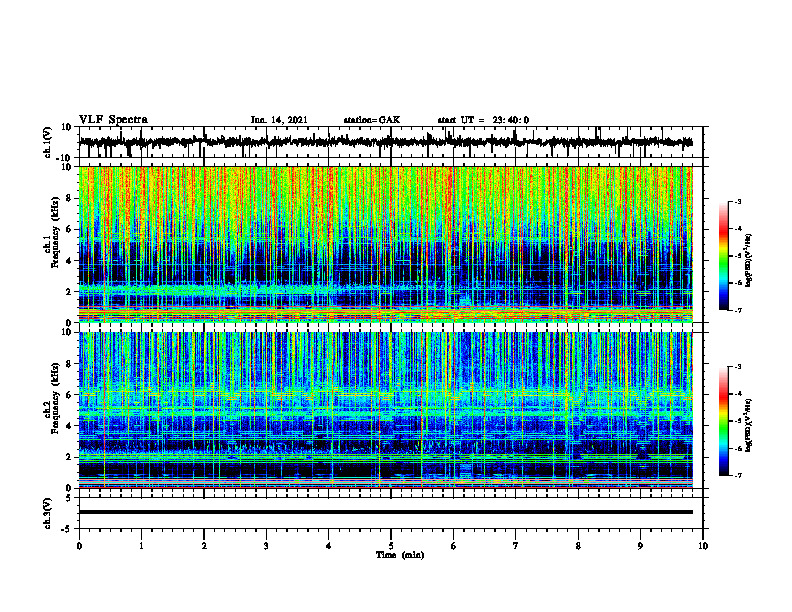Select the "Jan. 14, 2021" date label

pyautogui.click(x=279, y=120)
